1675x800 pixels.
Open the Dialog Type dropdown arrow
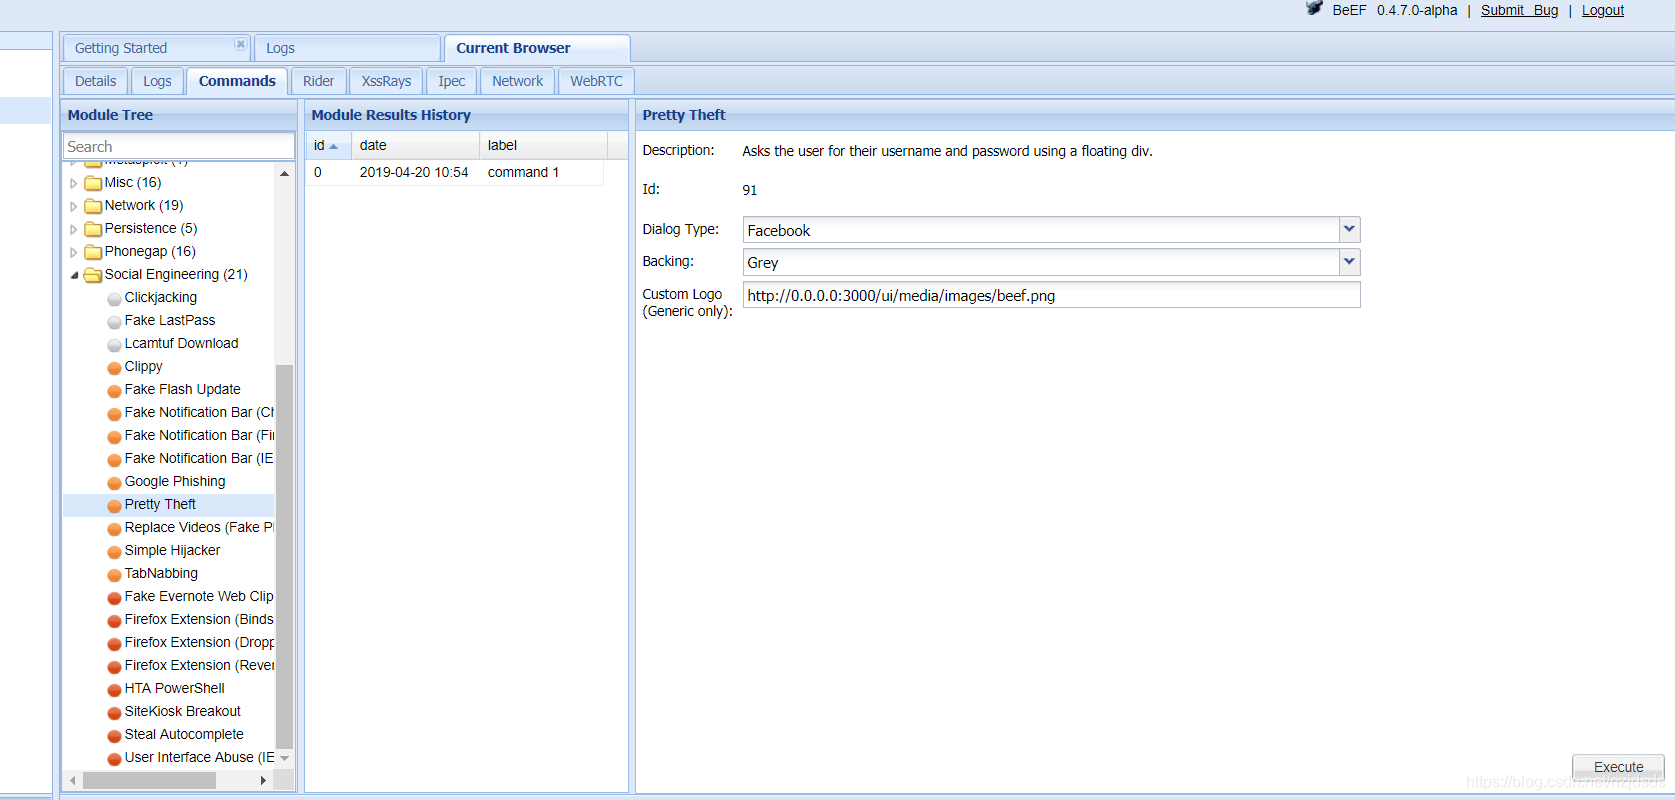(1349, 230)
